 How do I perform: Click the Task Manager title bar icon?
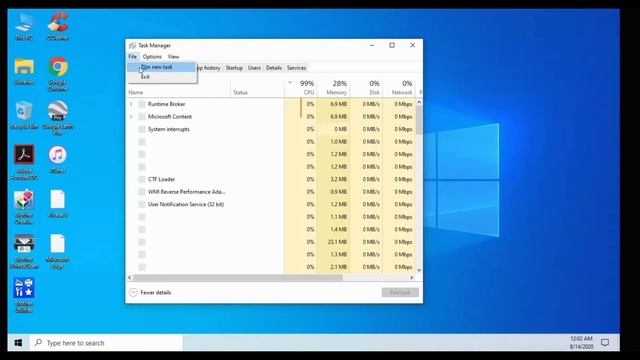(x=132, y=45)
